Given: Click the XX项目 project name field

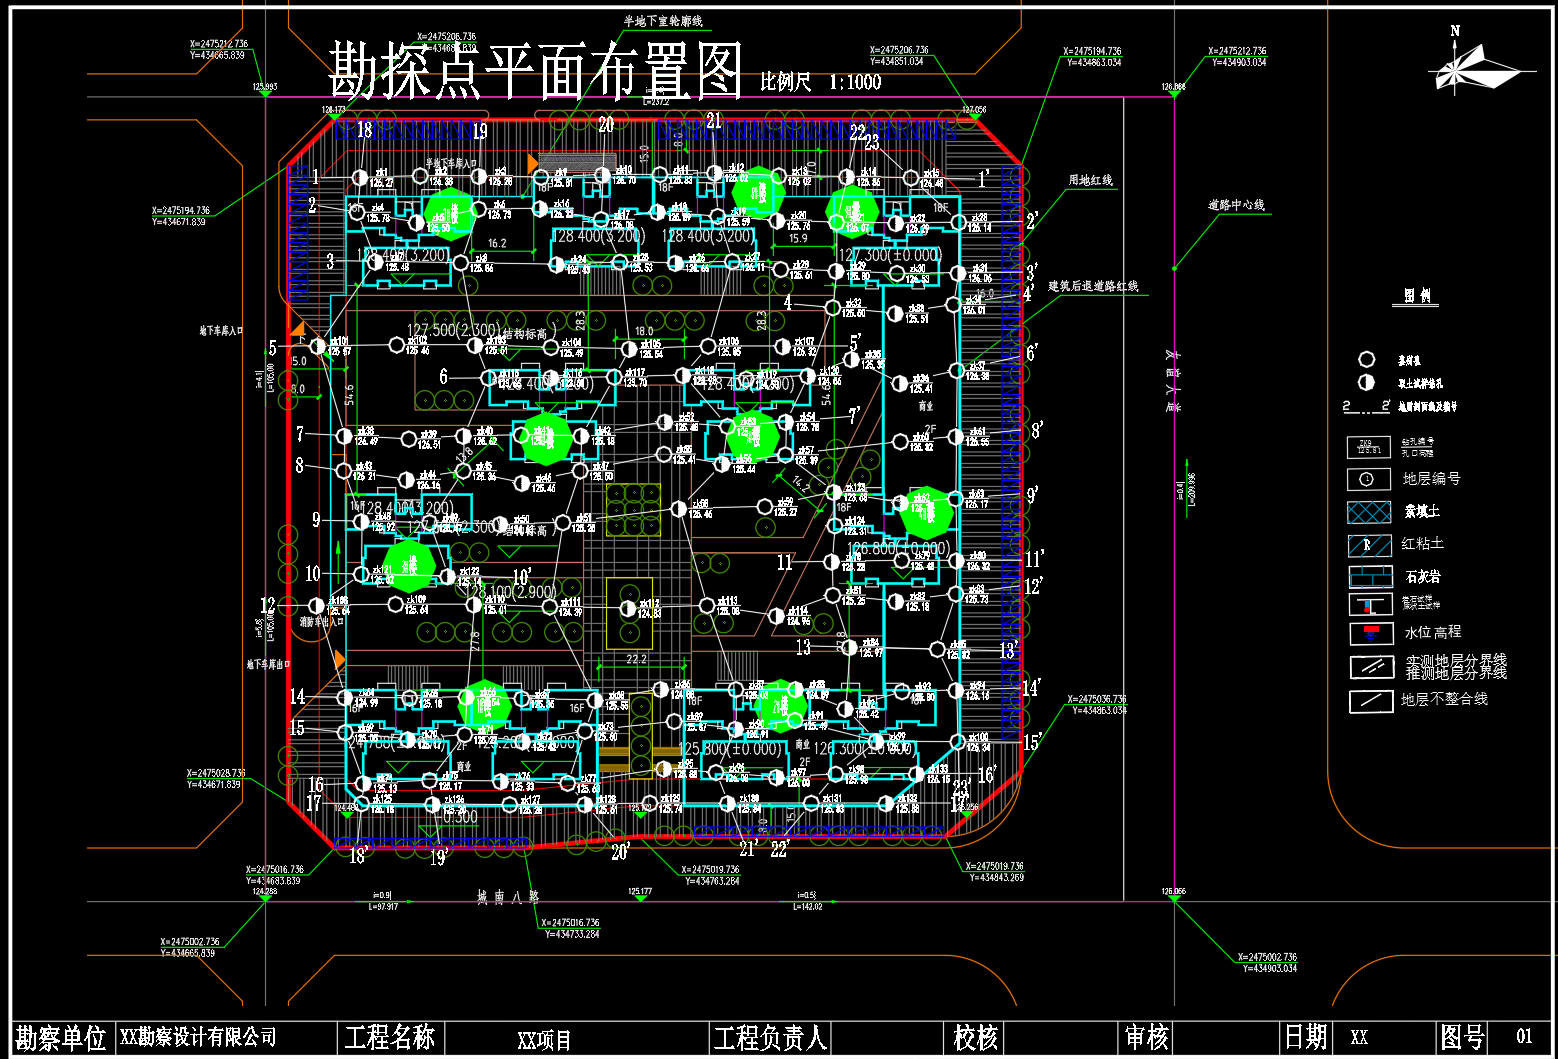Looking at the screenshot, I should click(544, 1040).
